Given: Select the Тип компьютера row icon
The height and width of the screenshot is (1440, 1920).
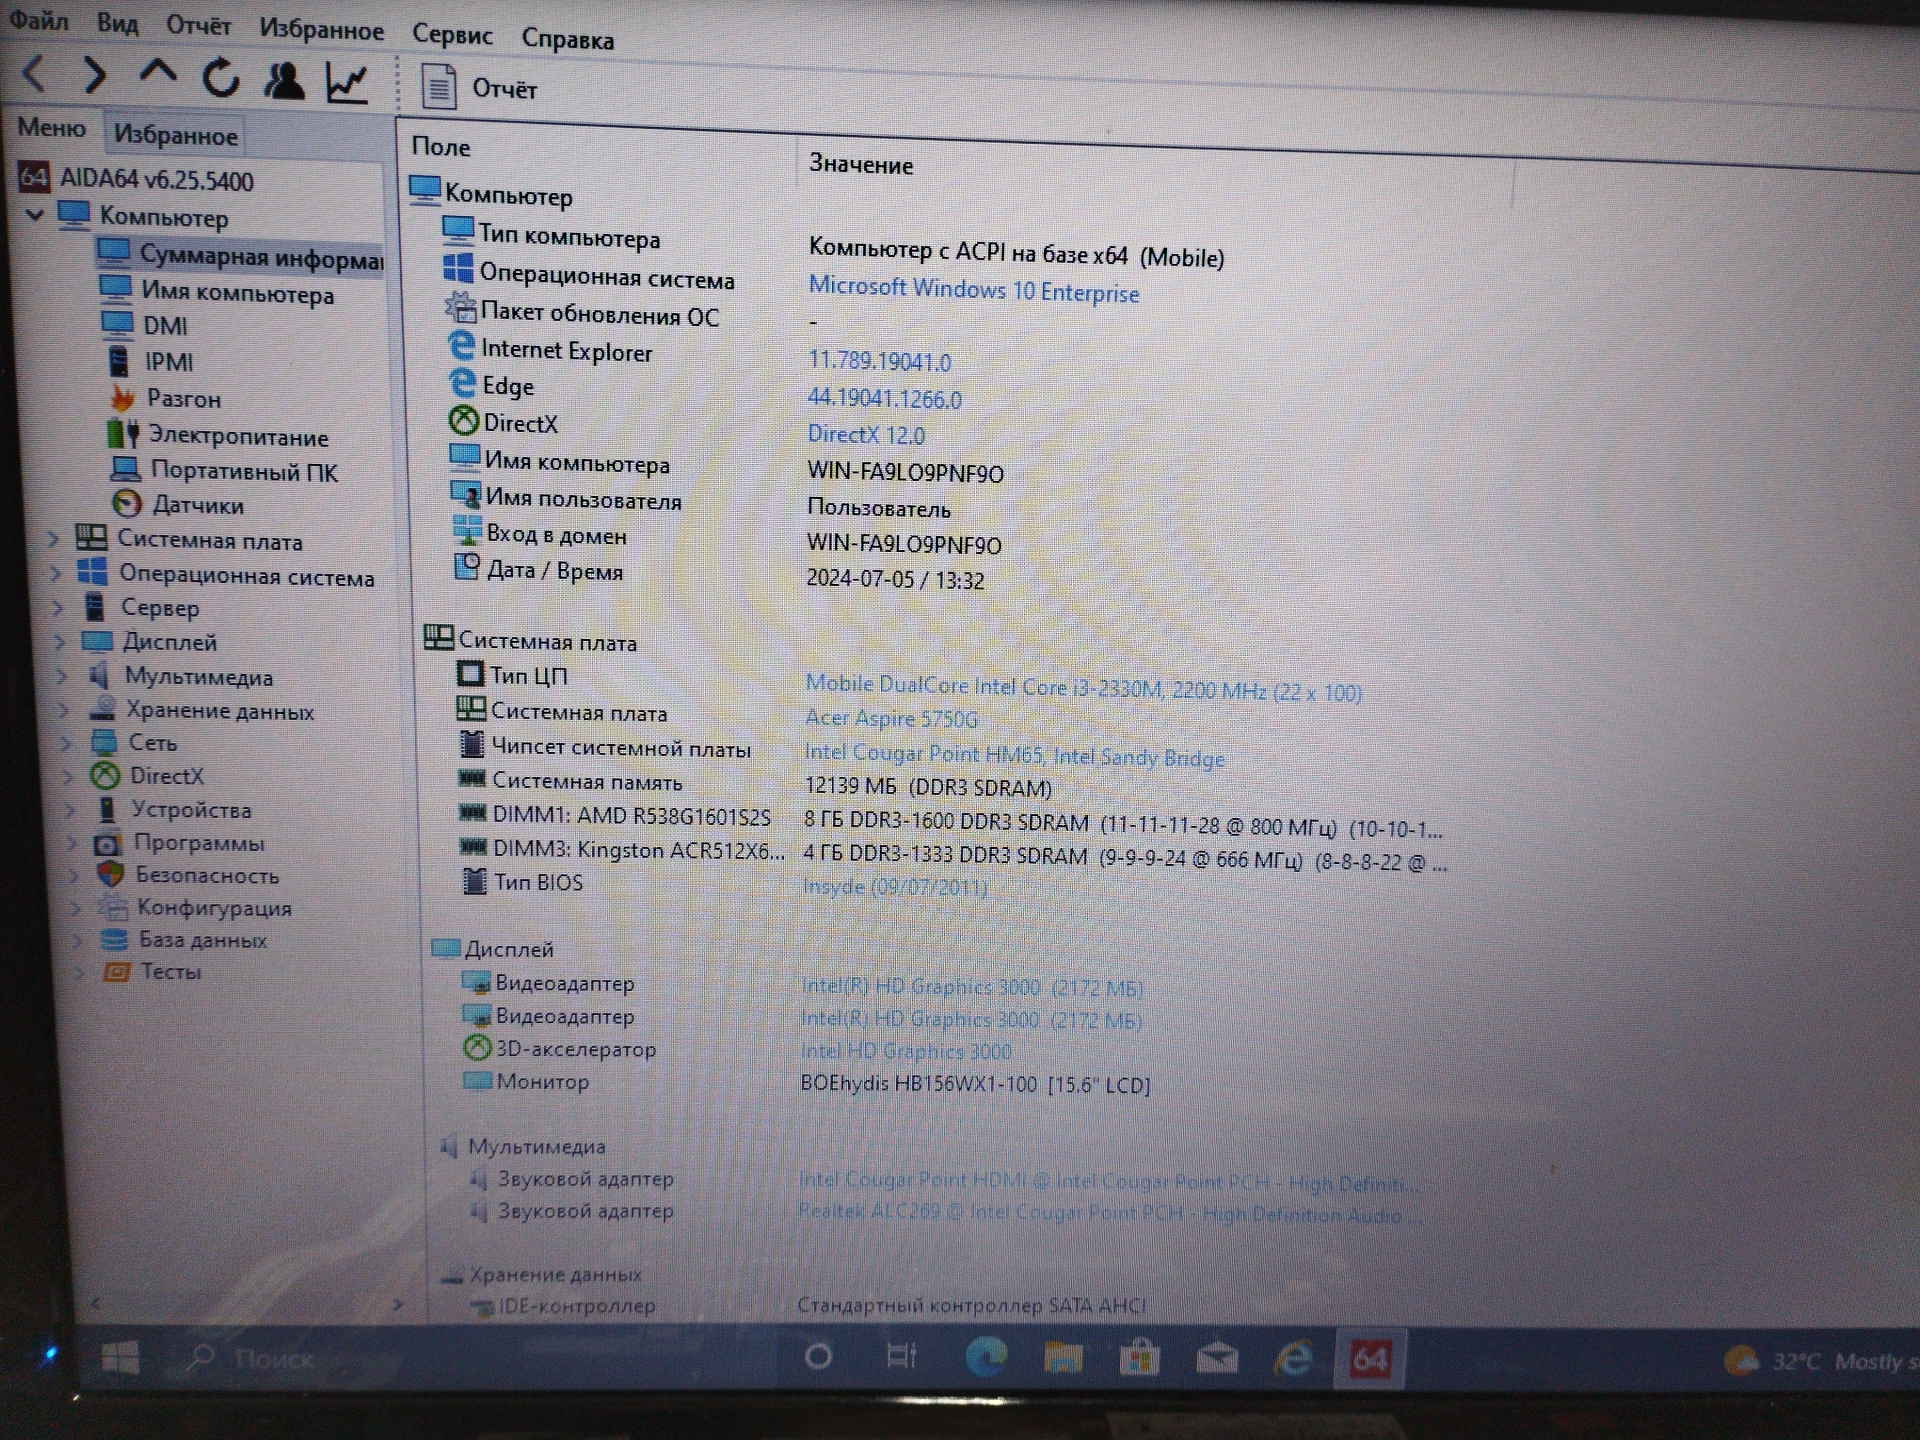Looking at the screenshot, I should 458,230.
